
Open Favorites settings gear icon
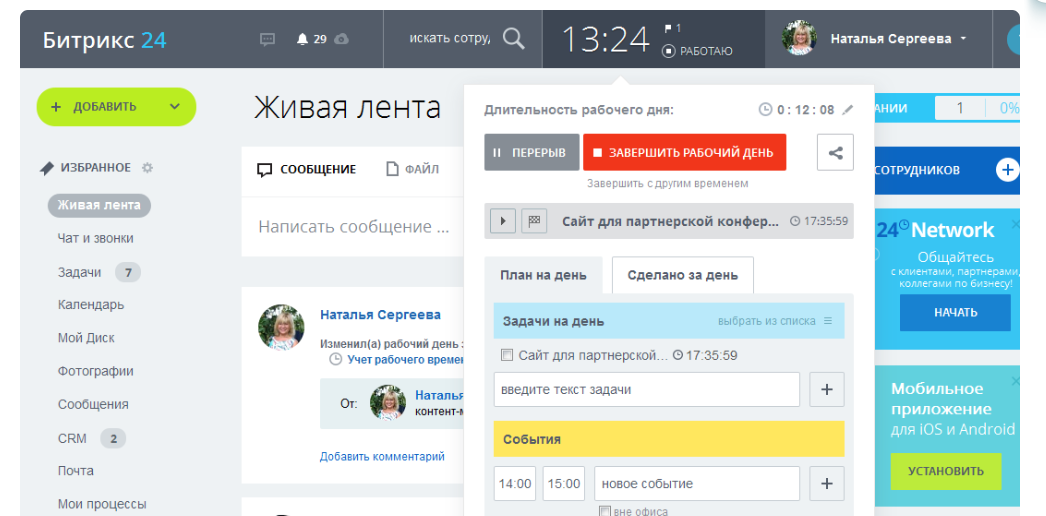147,168
